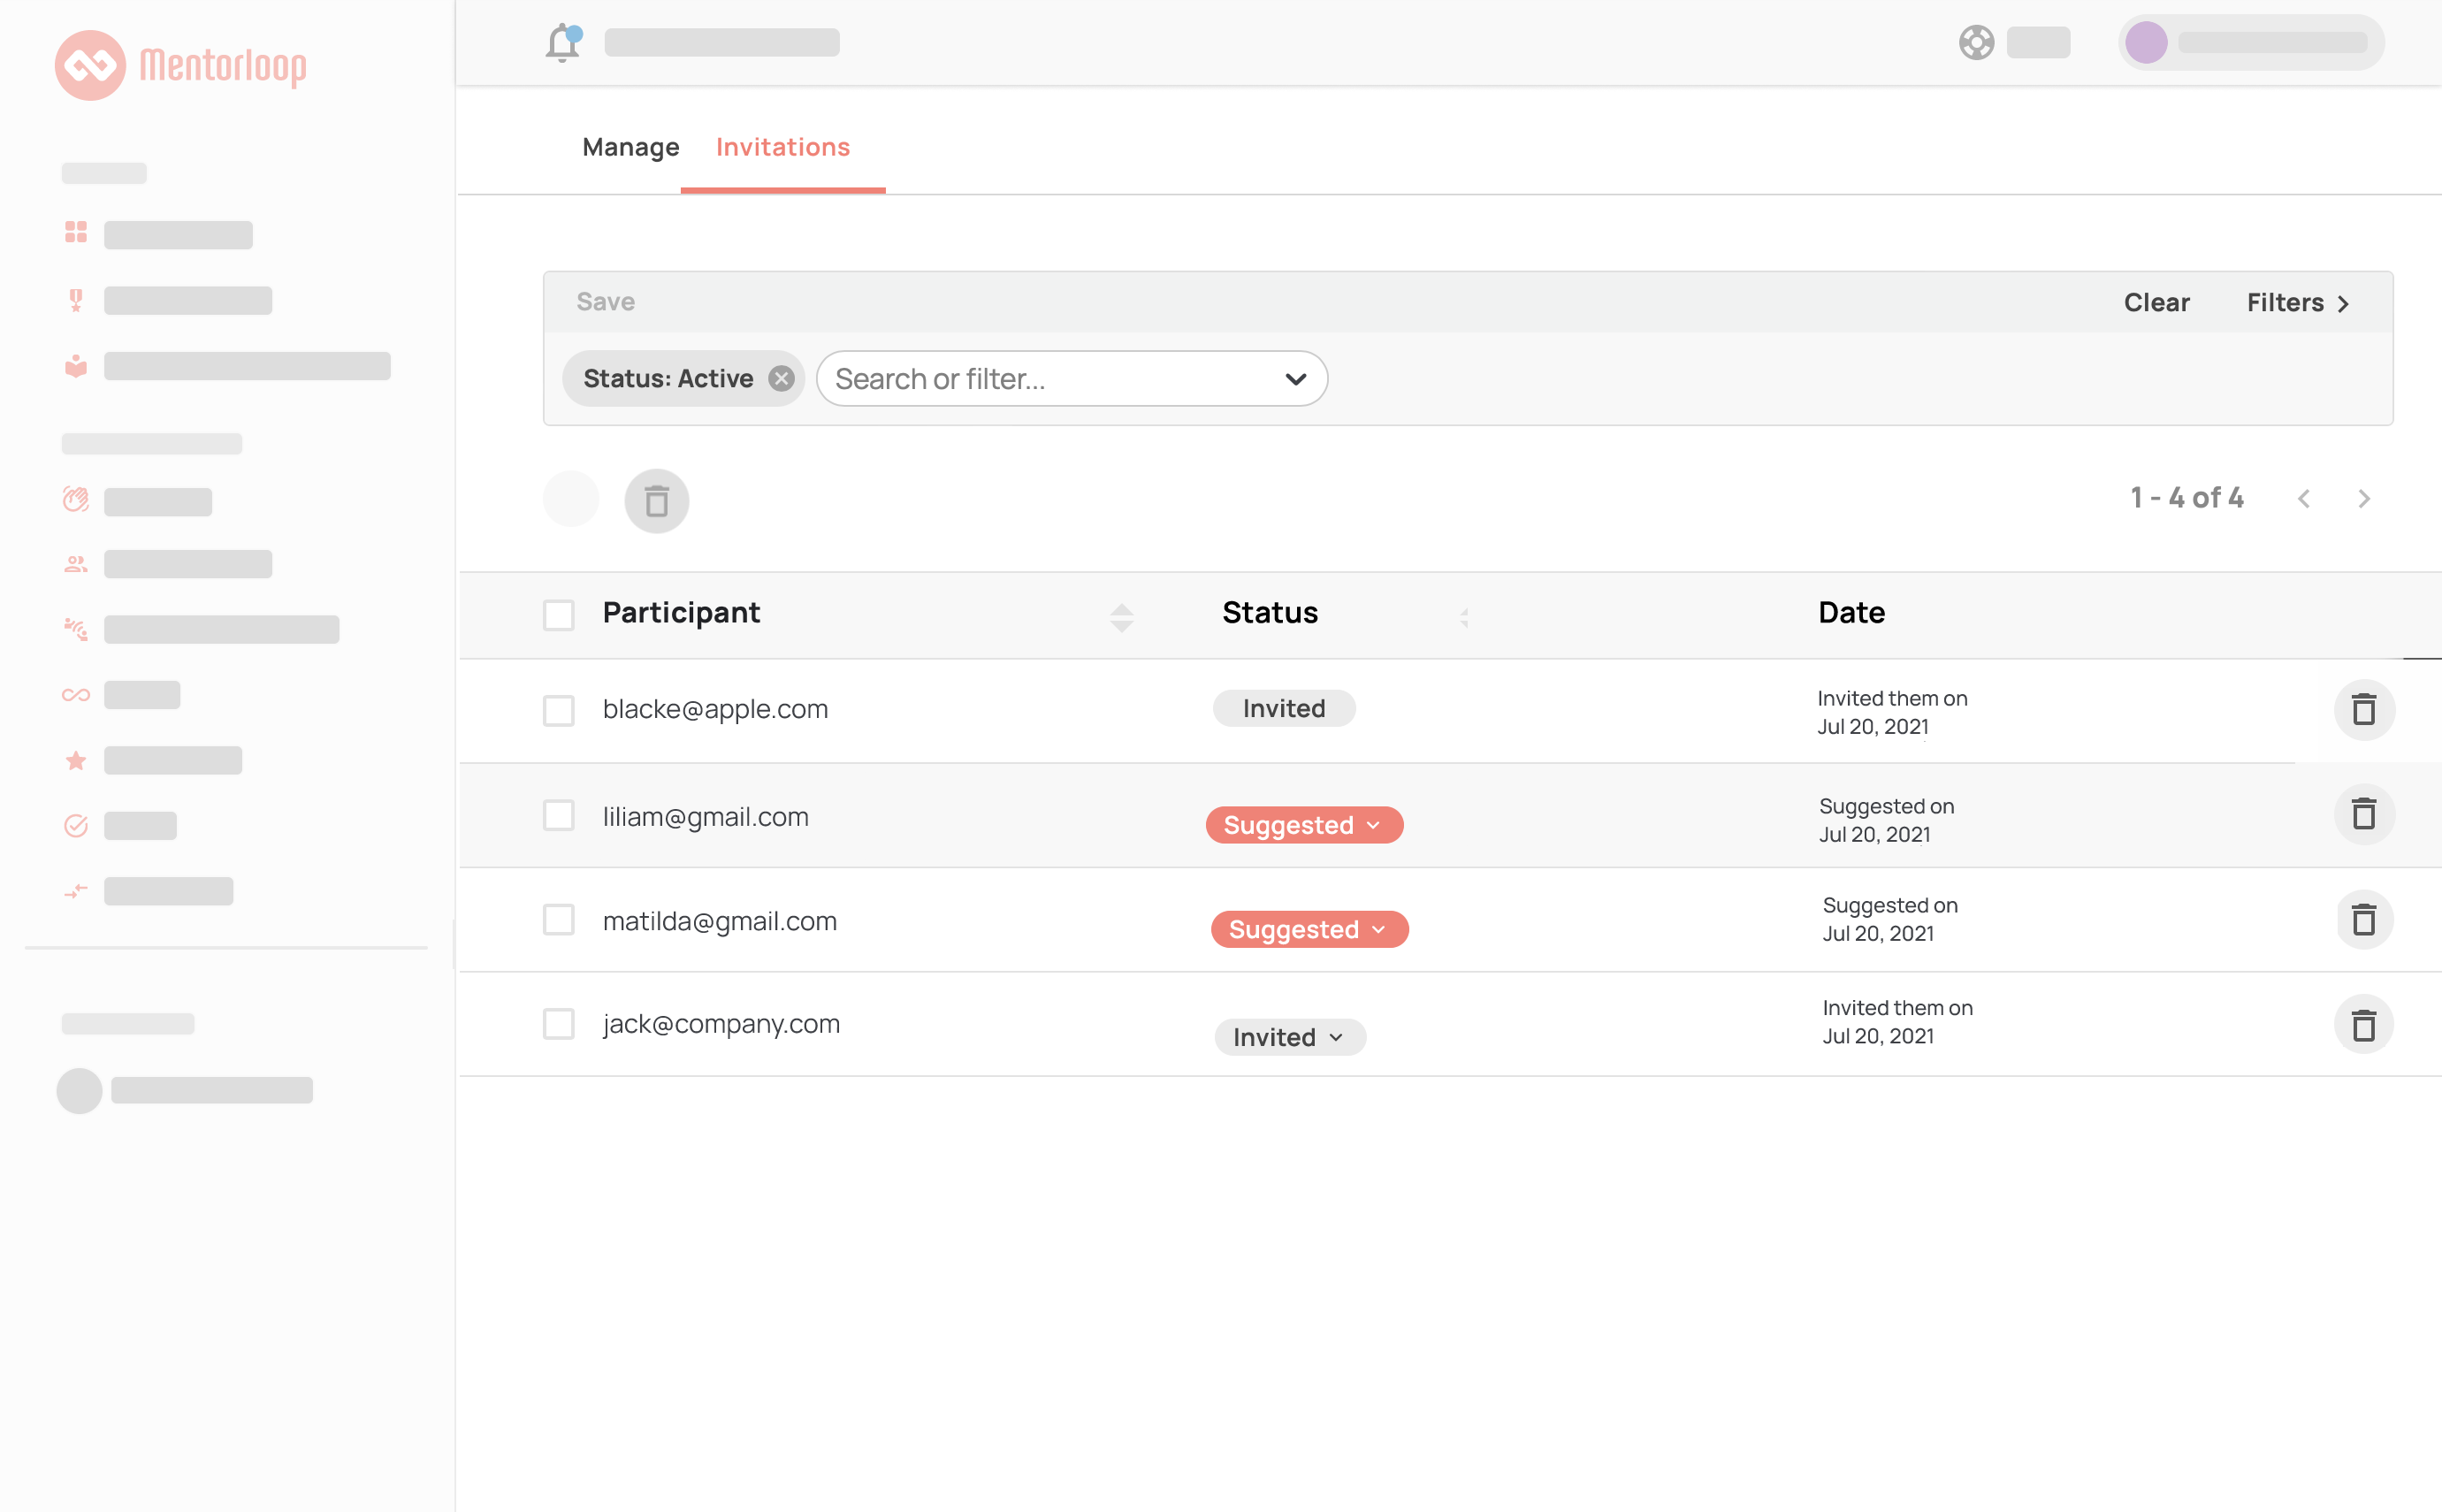Check the box for blacke@apple.com
Screen dimensions: 2442x1512
pos(559,711)
